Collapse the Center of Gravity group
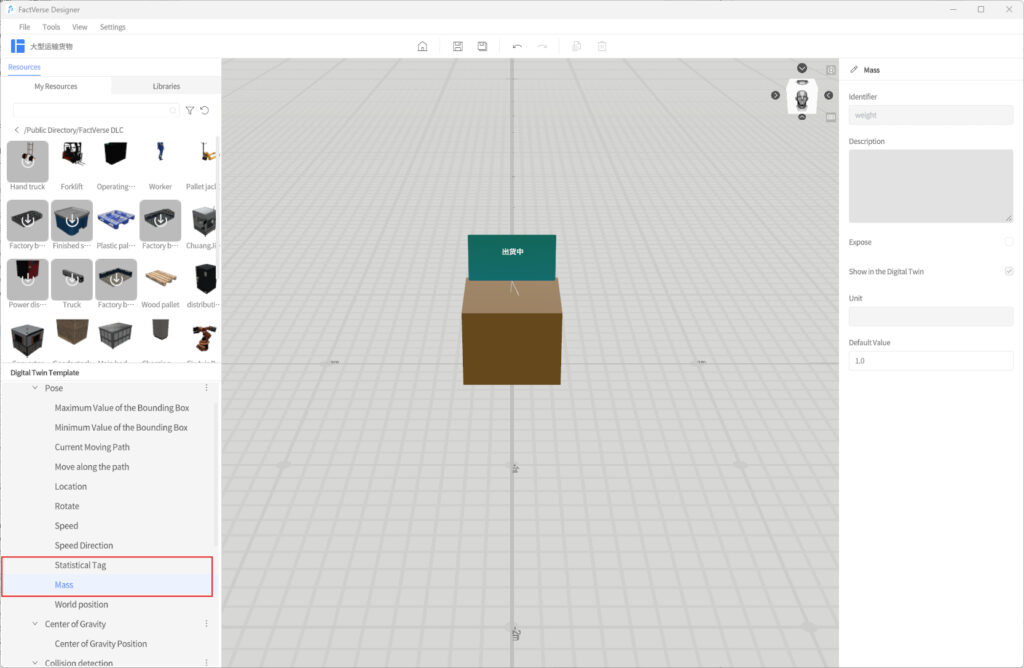 (x=35, y=624)
